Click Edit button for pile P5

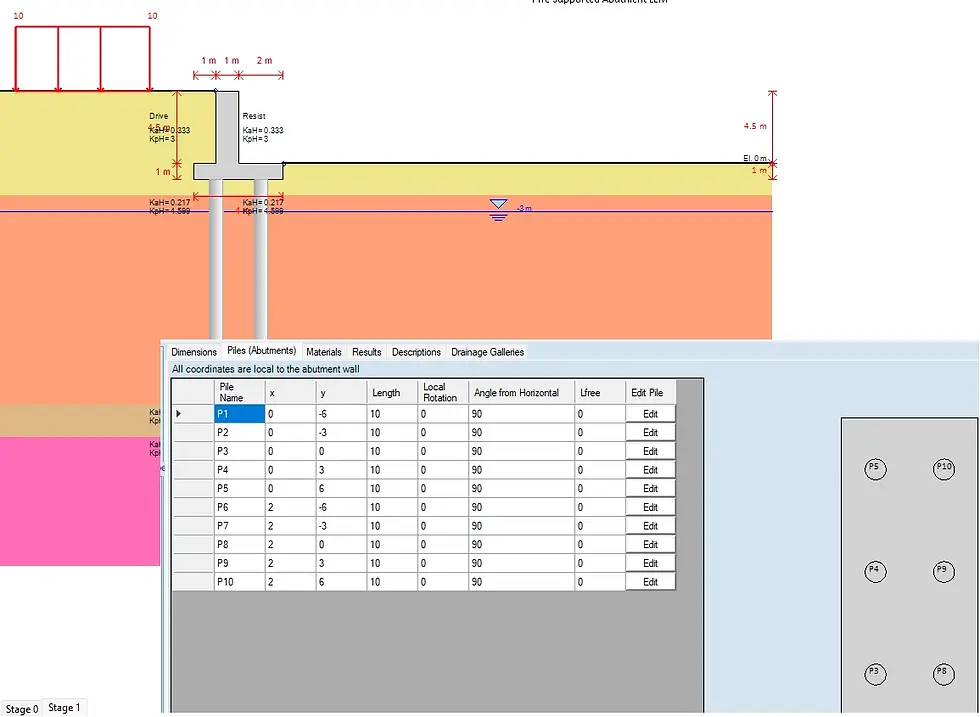(x=651, y=489)
